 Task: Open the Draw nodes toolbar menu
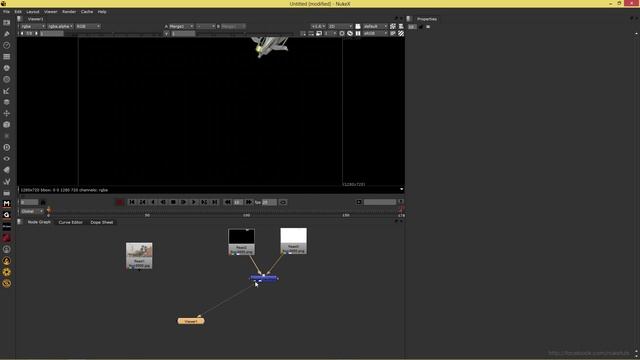[7, 34]
